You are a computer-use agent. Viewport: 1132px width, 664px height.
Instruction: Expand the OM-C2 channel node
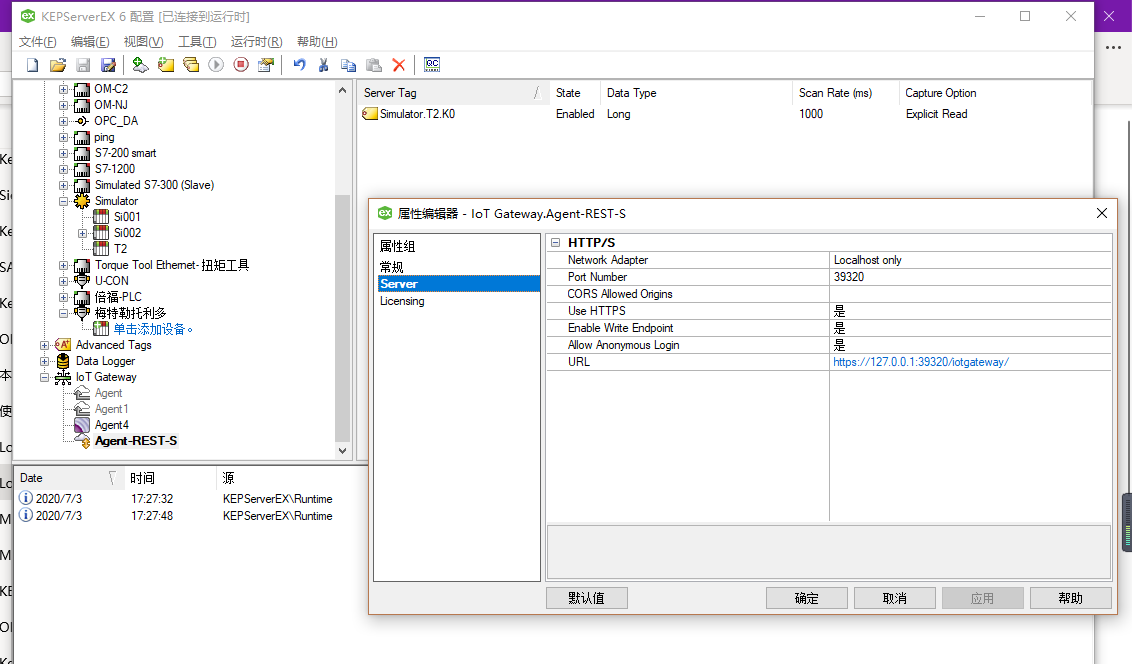point(64,89)
